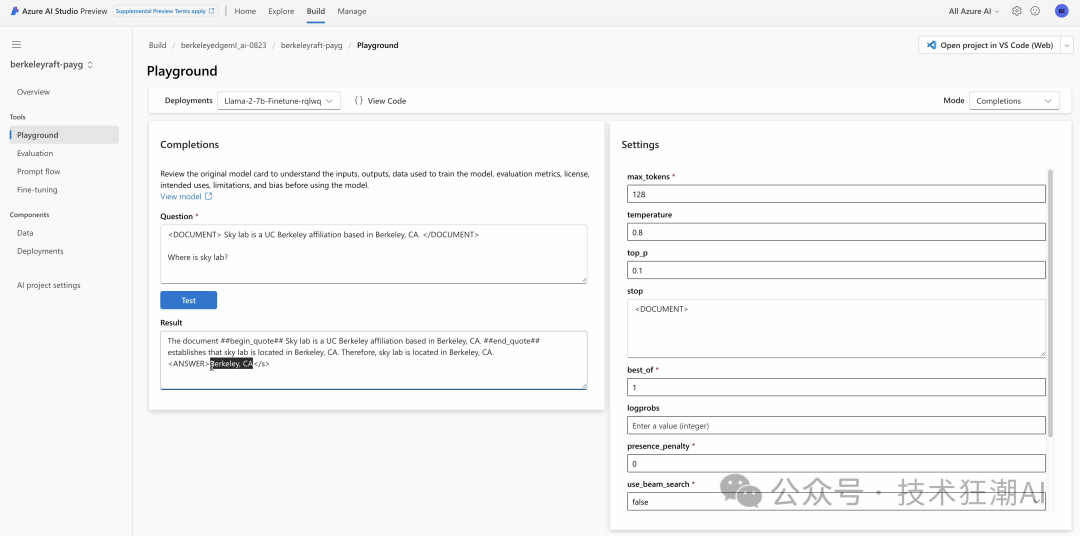1080x536 pixels.
Task: Go to the Home tab
Action: [x=245, y=11]
